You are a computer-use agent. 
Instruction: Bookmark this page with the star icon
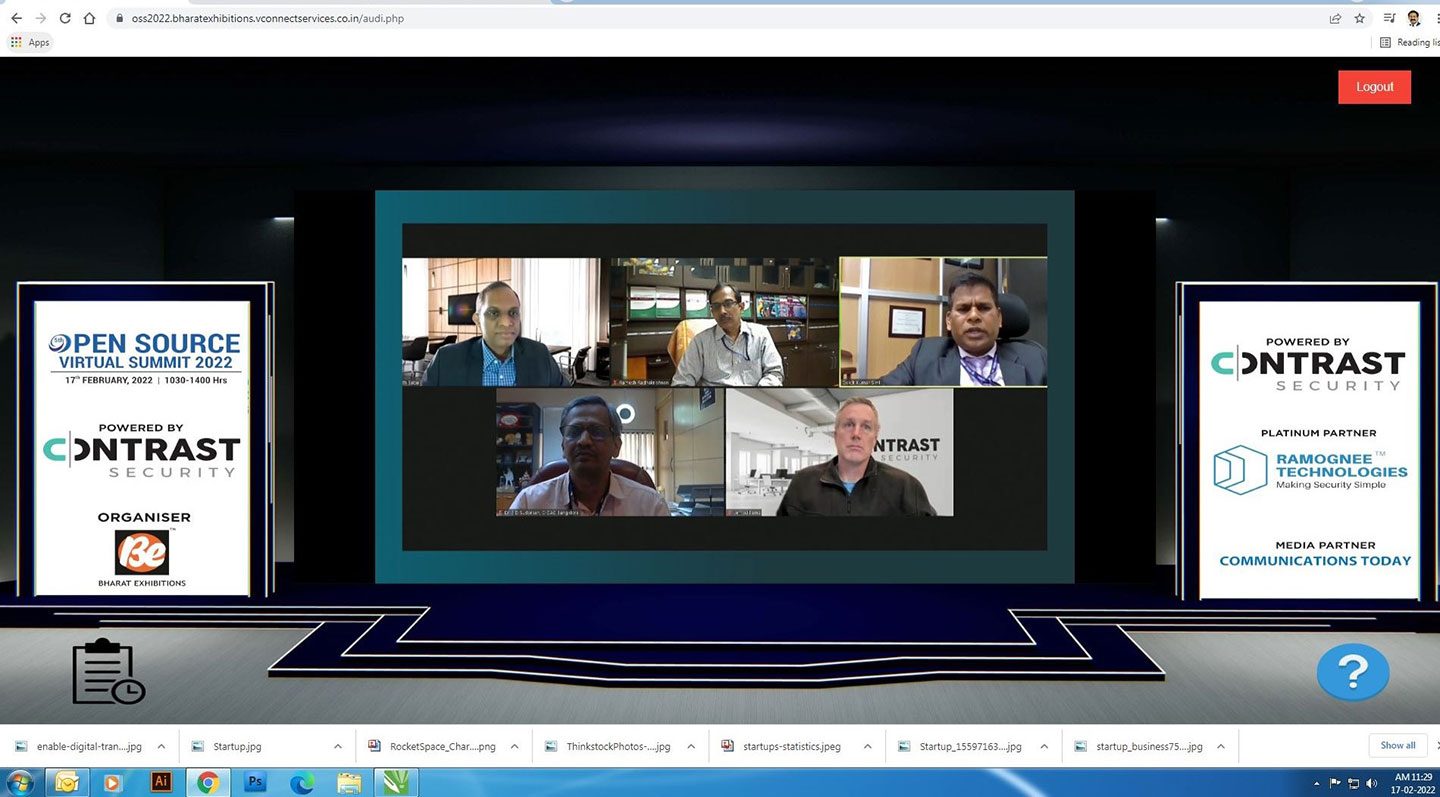[x=1360, y=18]
